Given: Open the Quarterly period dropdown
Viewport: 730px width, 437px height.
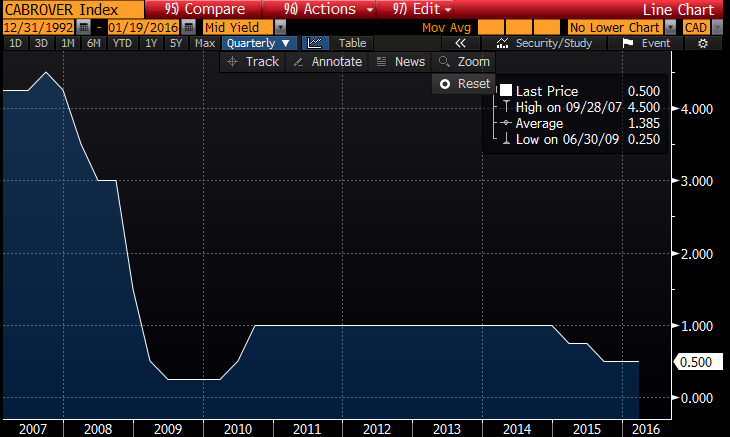Looking at the screenshot, I should [x=259, y=43].
